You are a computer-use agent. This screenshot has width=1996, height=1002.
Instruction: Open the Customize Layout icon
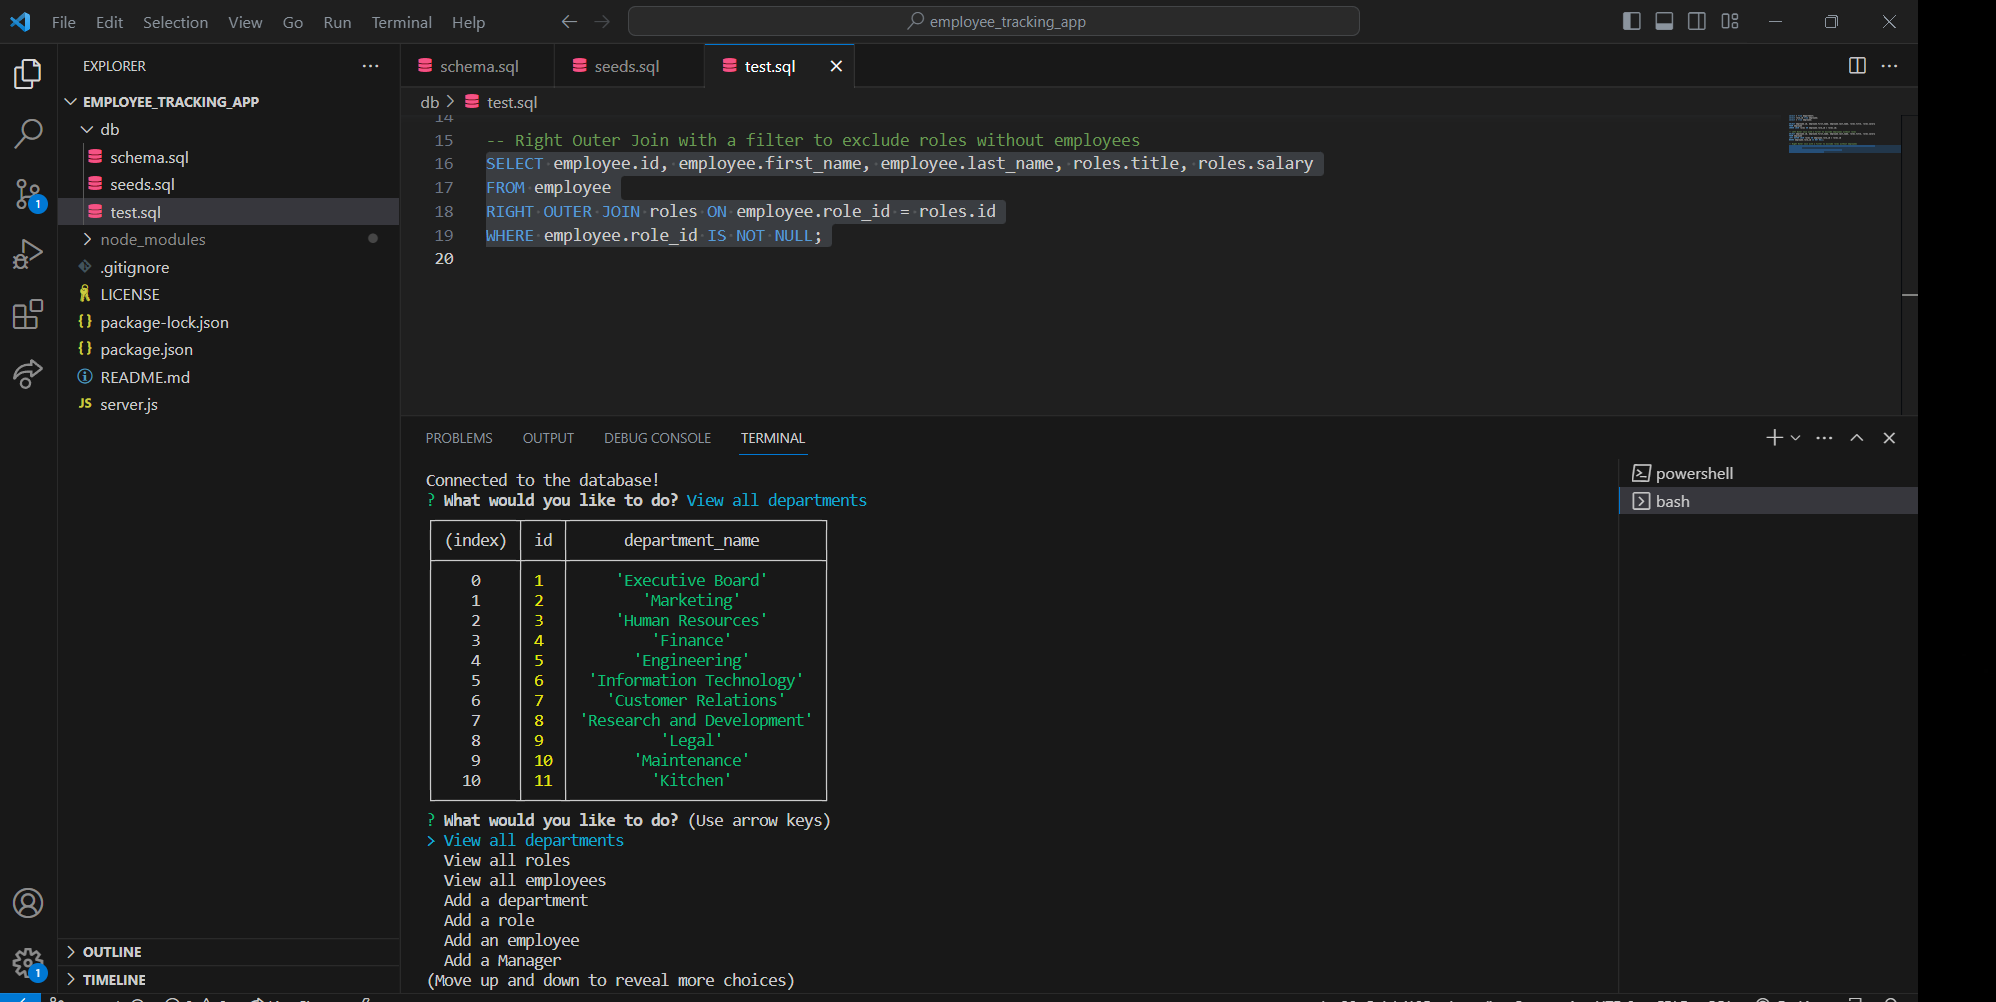[x=1730, y=21]
